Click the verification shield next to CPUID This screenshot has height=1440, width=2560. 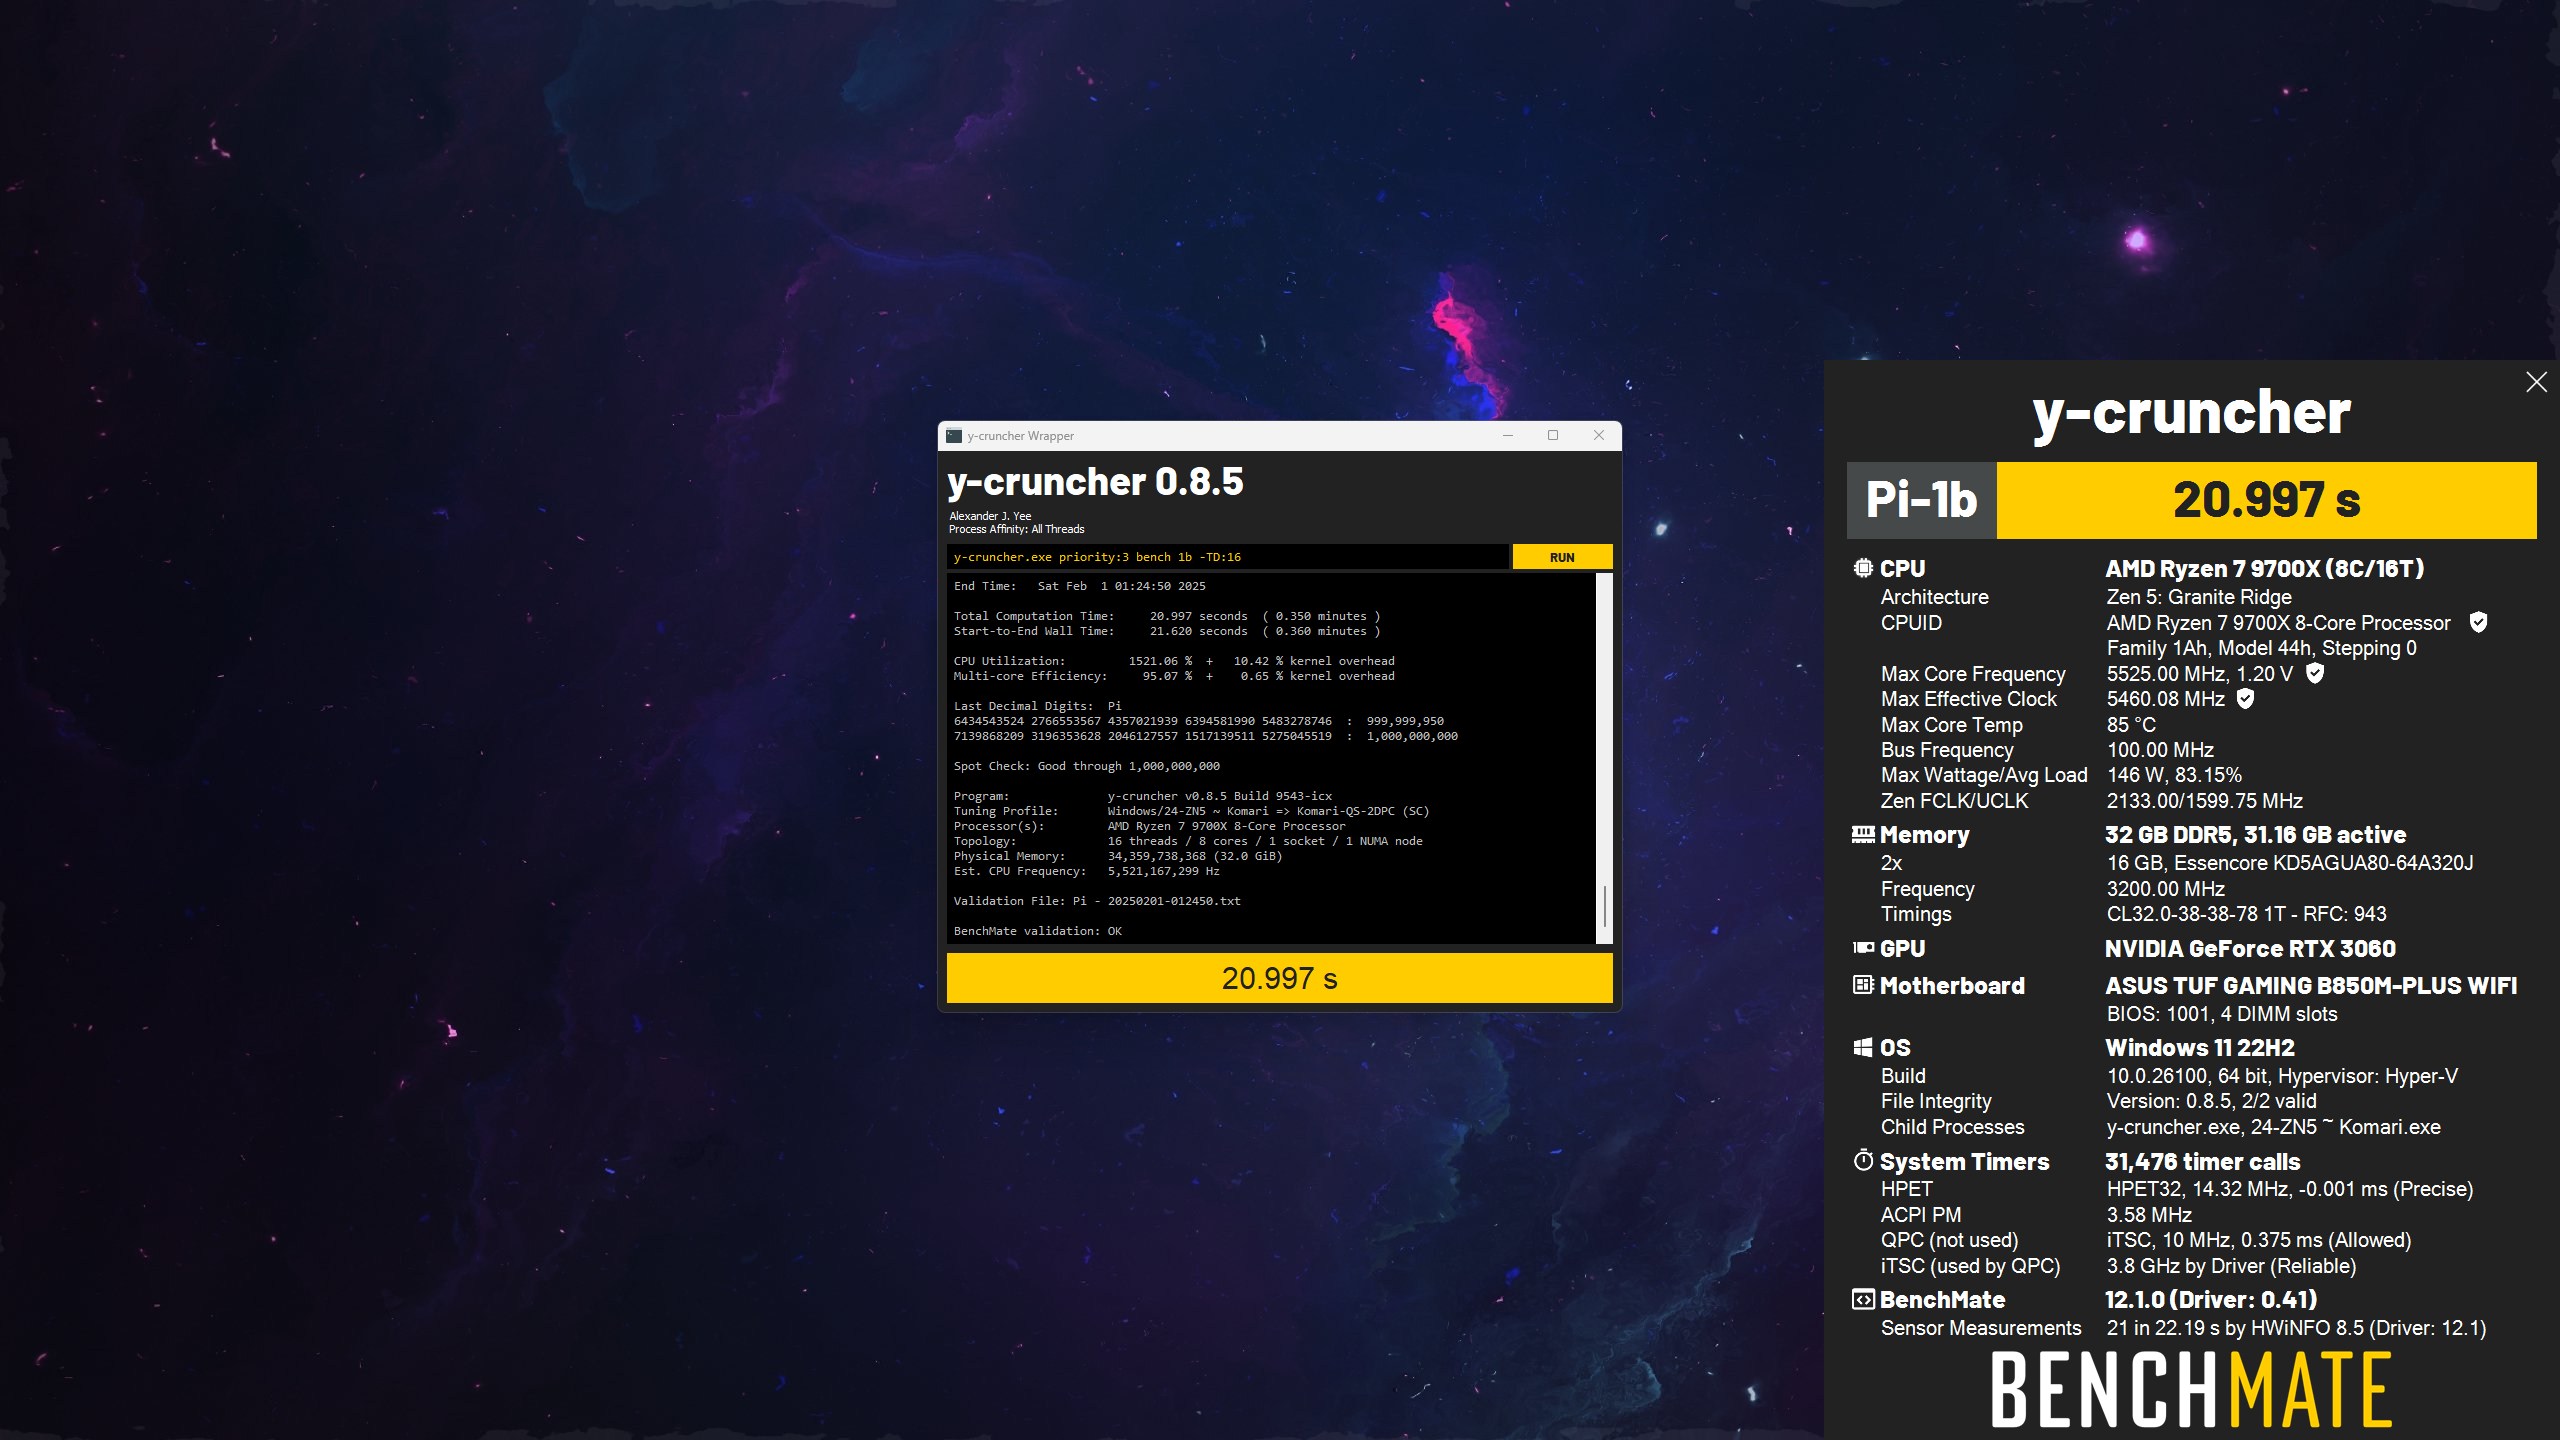coord(2478,622)
